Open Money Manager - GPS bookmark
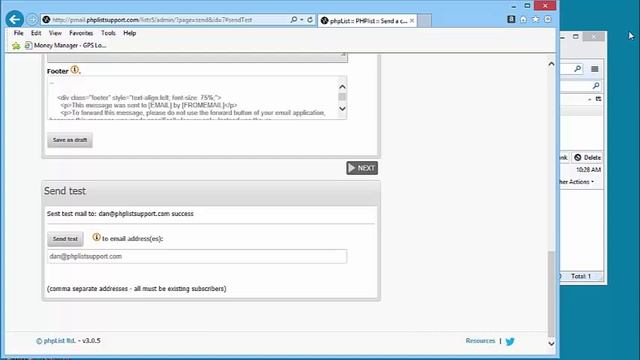640x360 pixels. pos(66,45)
